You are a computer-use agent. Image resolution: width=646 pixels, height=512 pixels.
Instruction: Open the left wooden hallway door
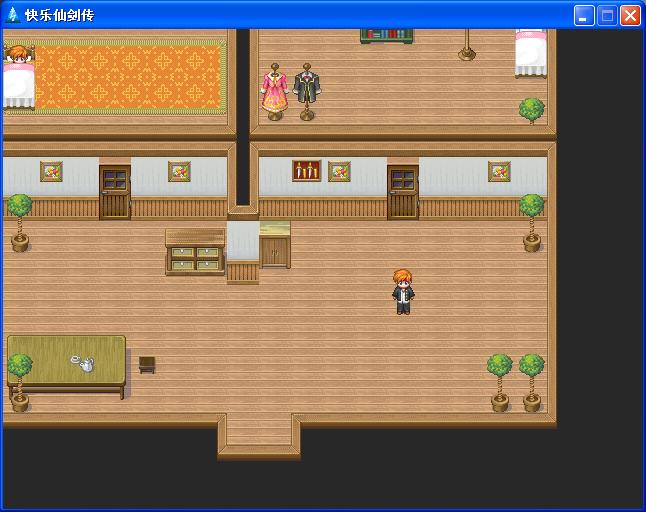click(115, 192)
